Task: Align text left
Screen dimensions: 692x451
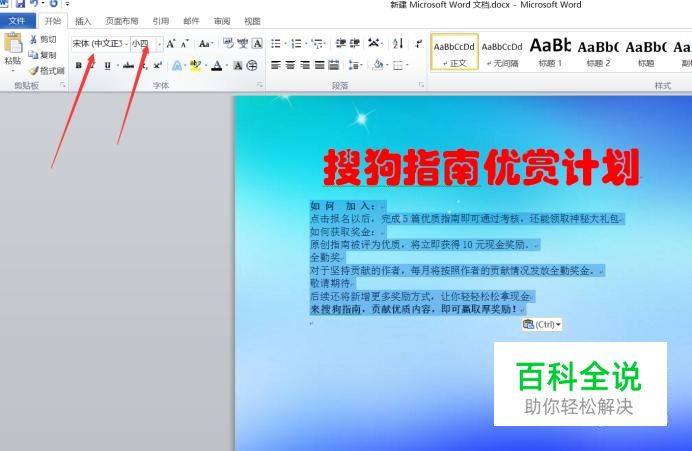Action: 276,66
